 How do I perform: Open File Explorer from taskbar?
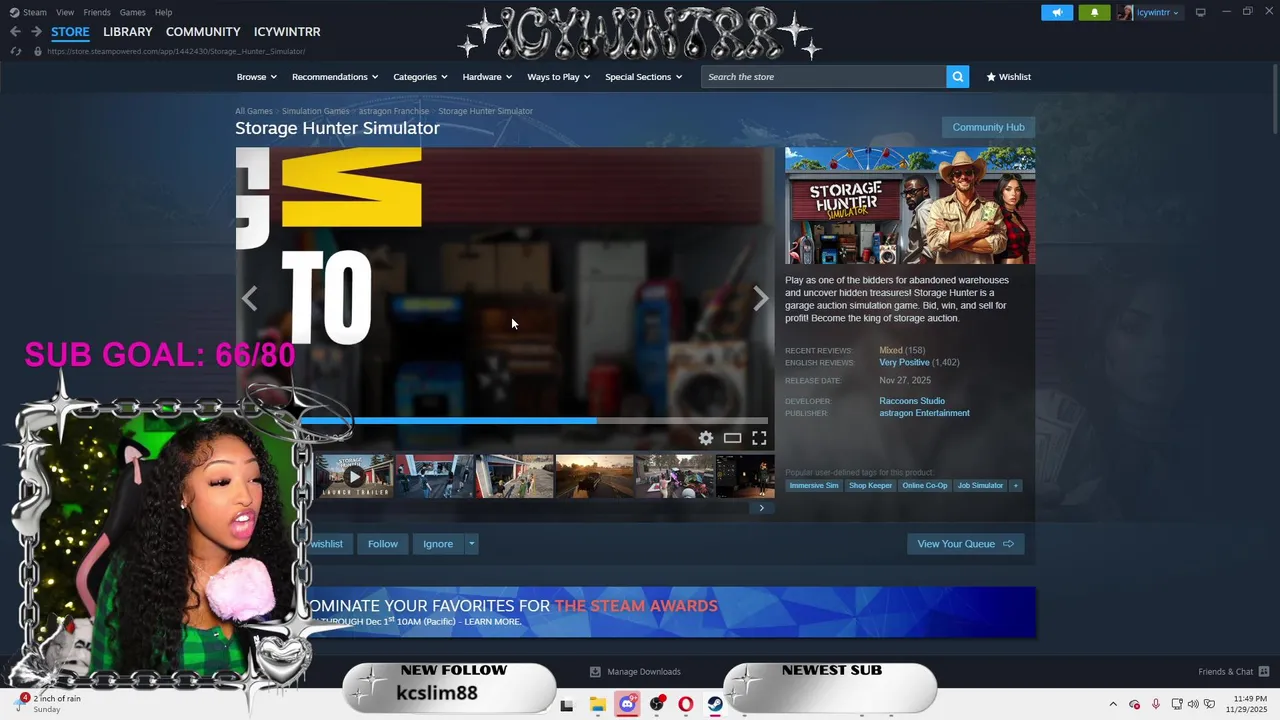[x=597, y=704]
